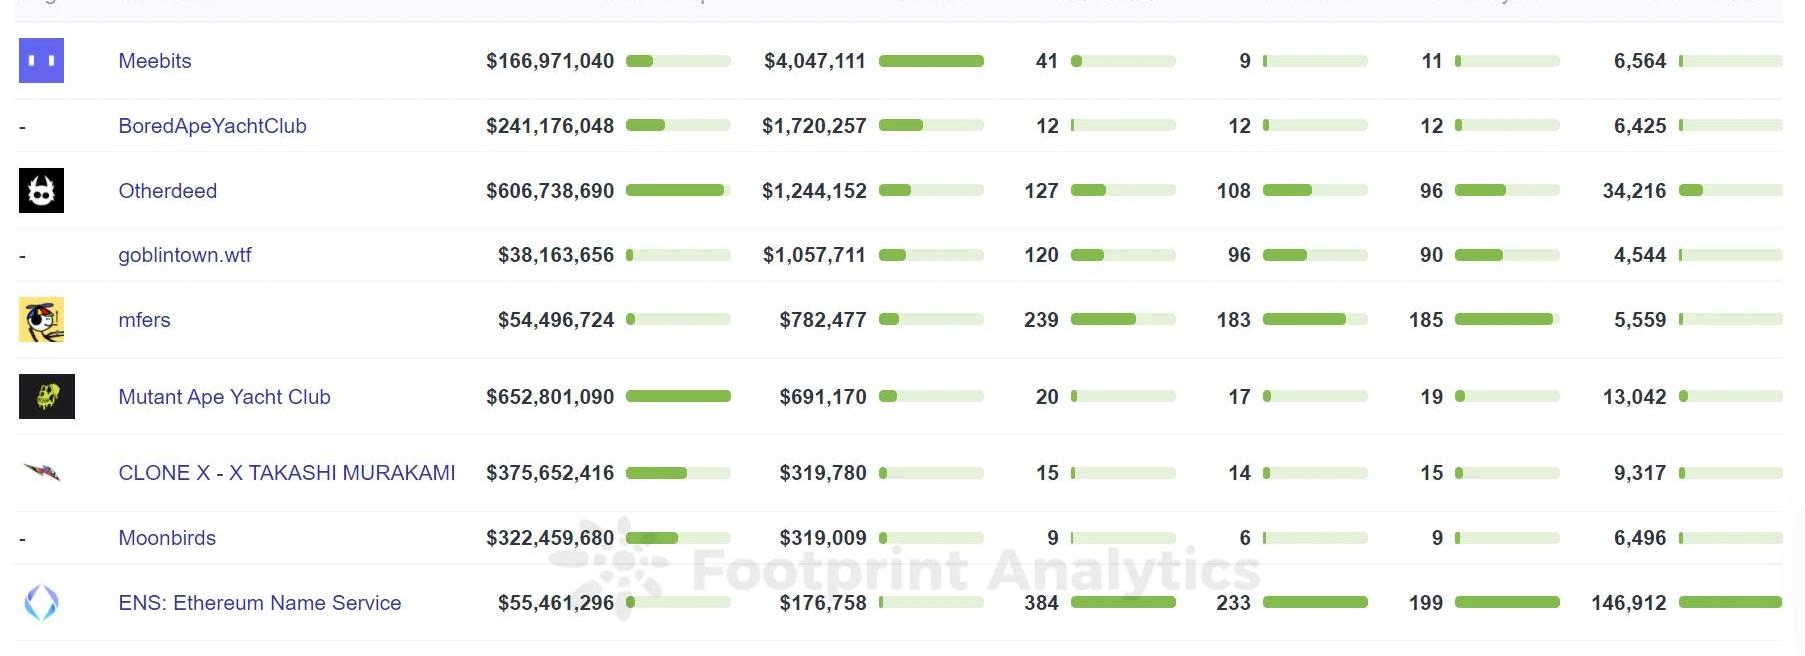
Task: Open the BoredApeYachtClub link
Action: 212,126
